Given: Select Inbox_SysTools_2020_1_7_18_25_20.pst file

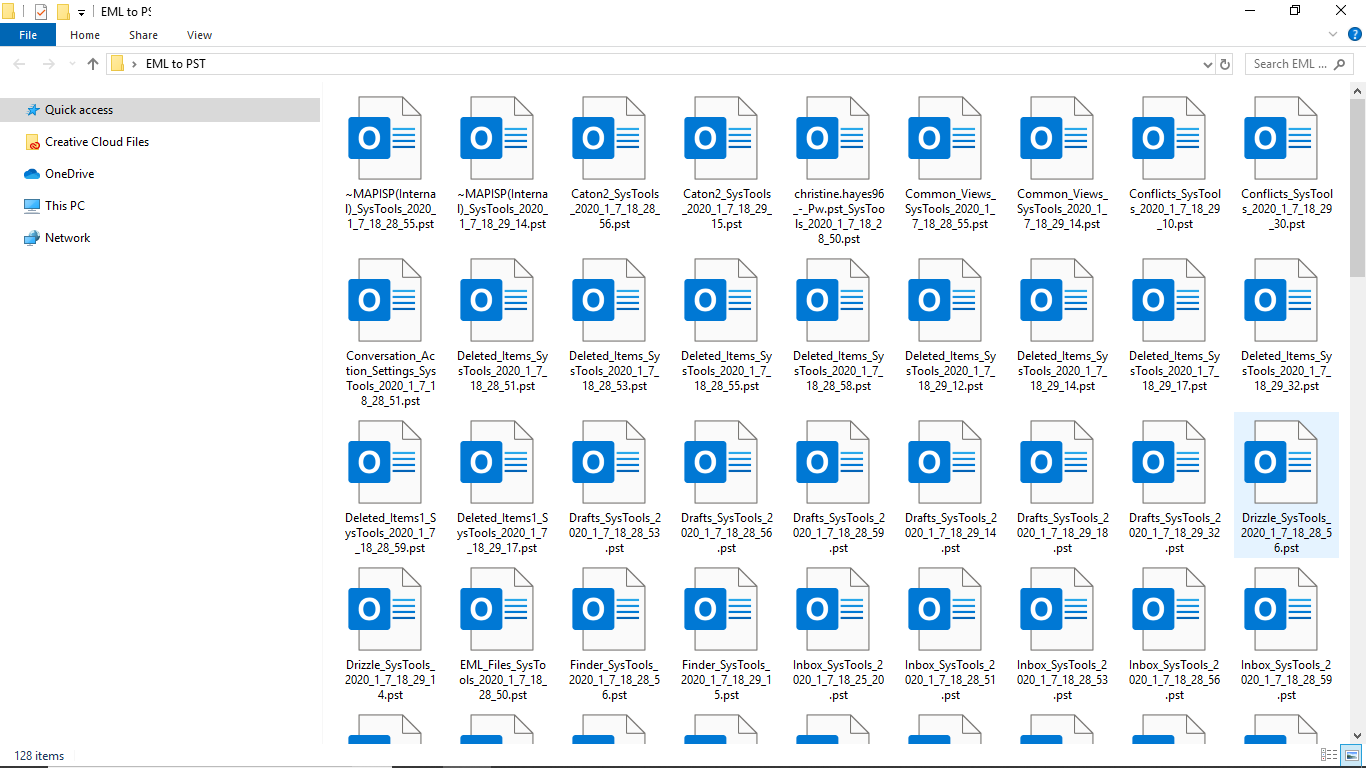Looking at the screenshot, I should pyautogui.click(x=837, y=634).
